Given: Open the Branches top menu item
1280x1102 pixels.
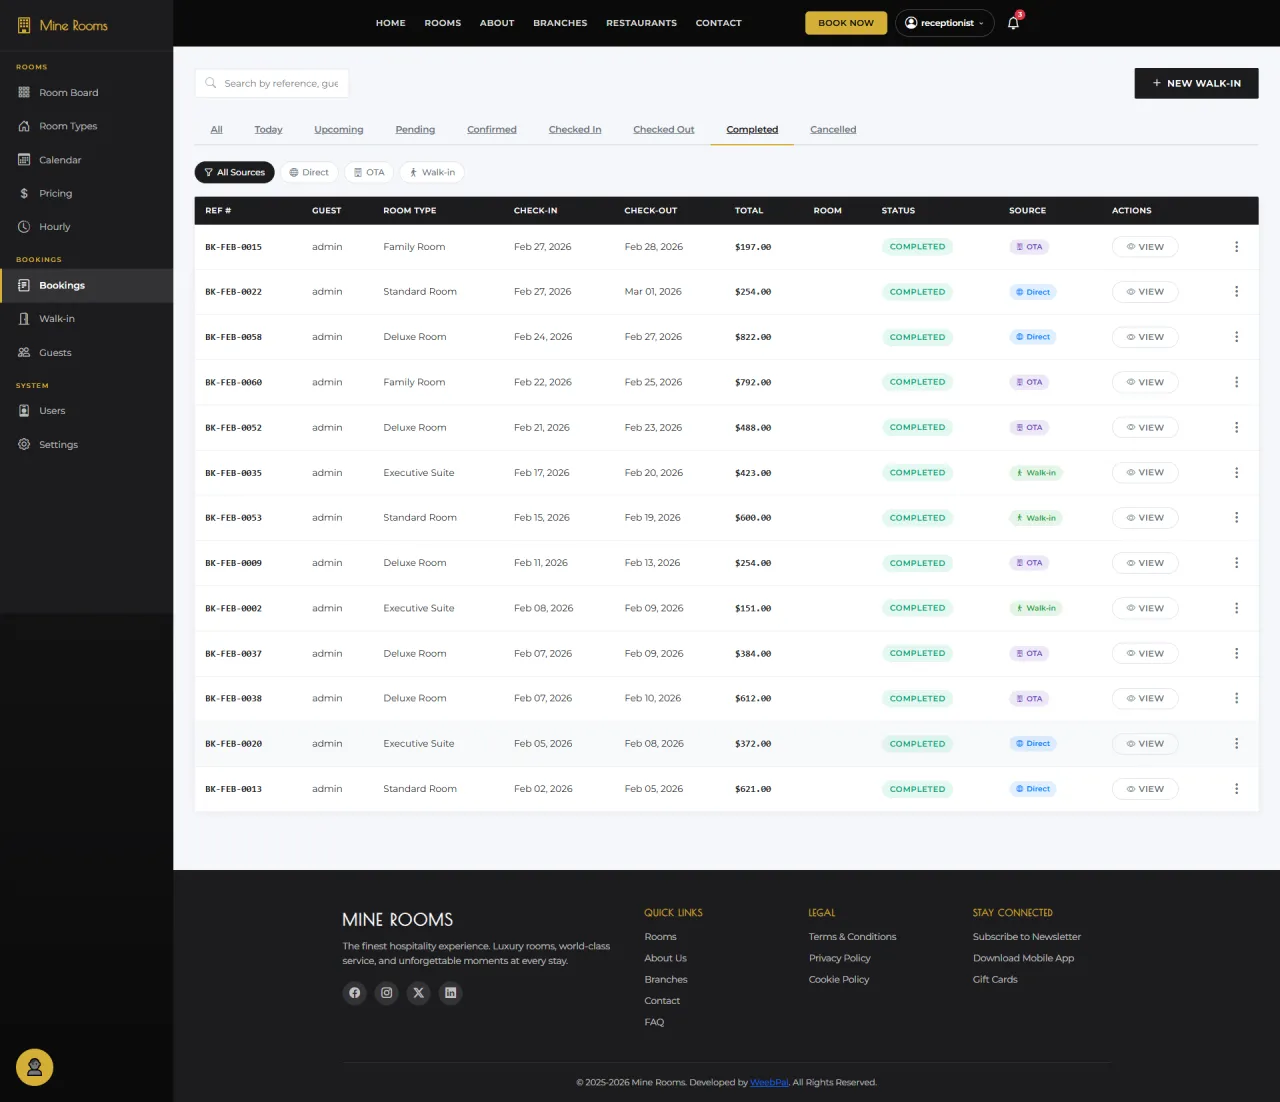Looking at the screenshot, I should click(560, 23).
